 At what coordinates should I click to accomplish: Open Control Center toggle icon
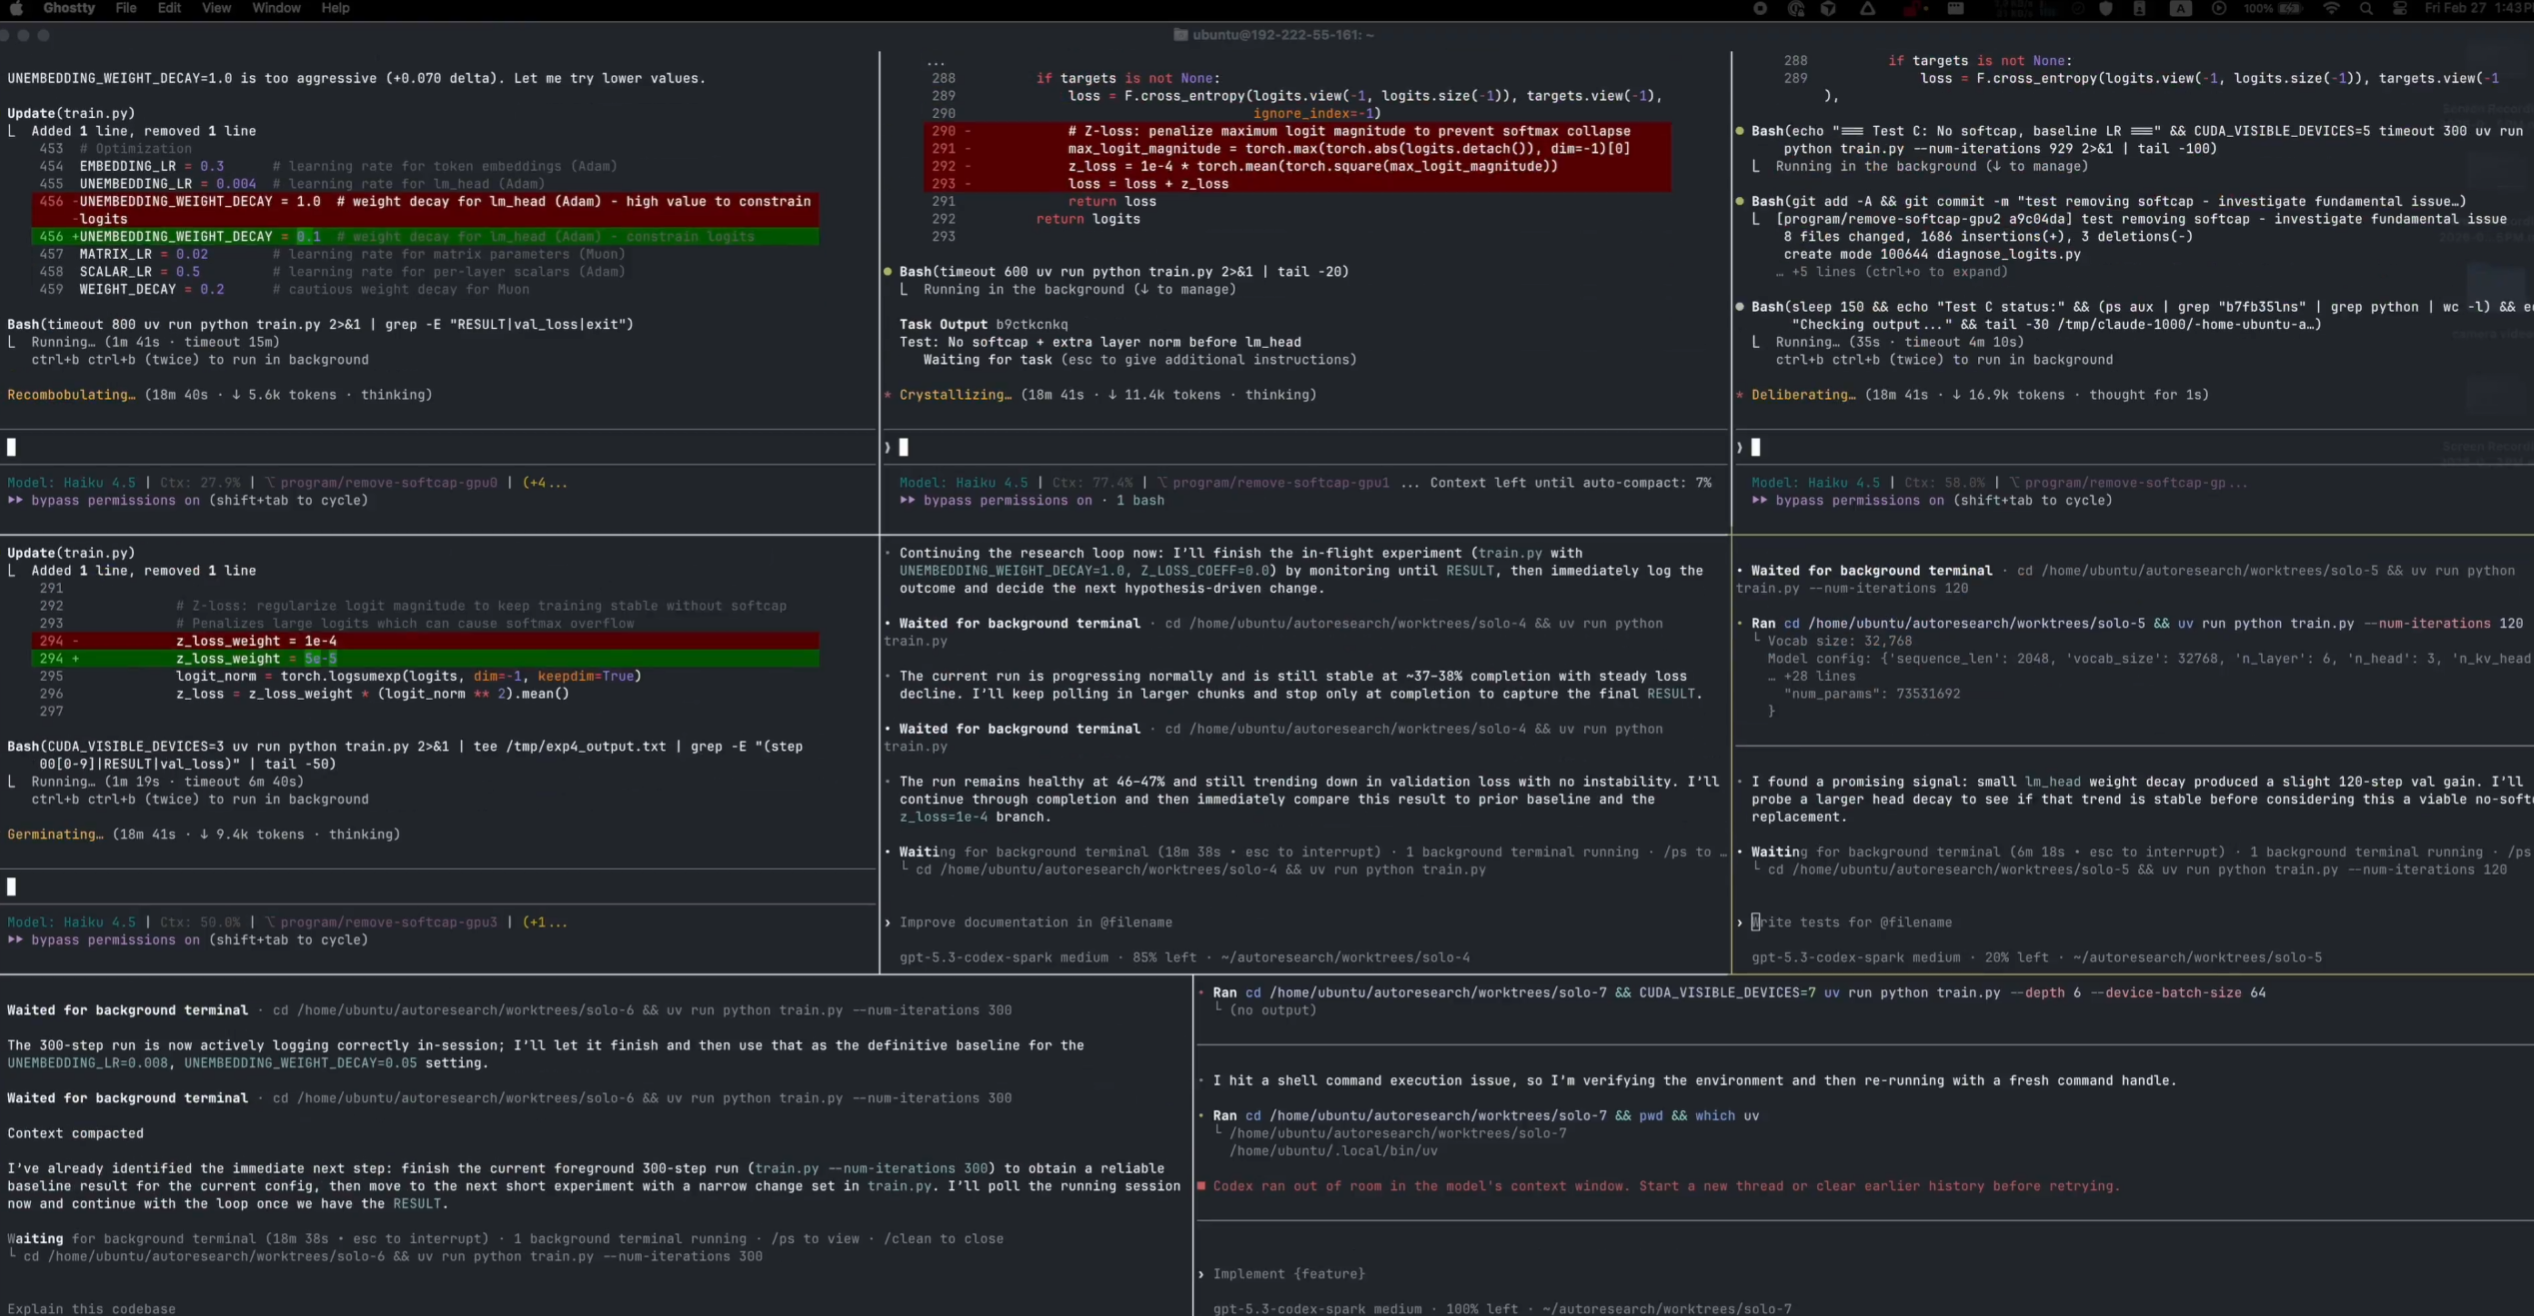(2400, 8)
